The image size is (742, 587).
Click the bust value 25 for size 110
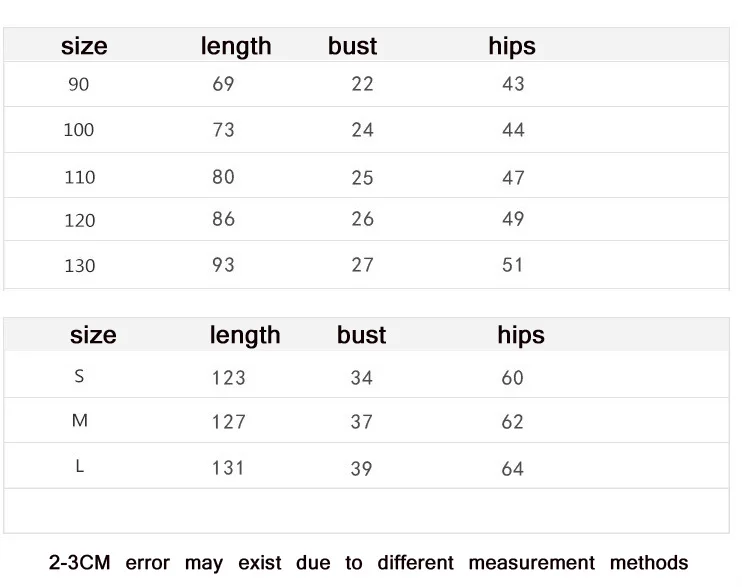click(362, 178)
